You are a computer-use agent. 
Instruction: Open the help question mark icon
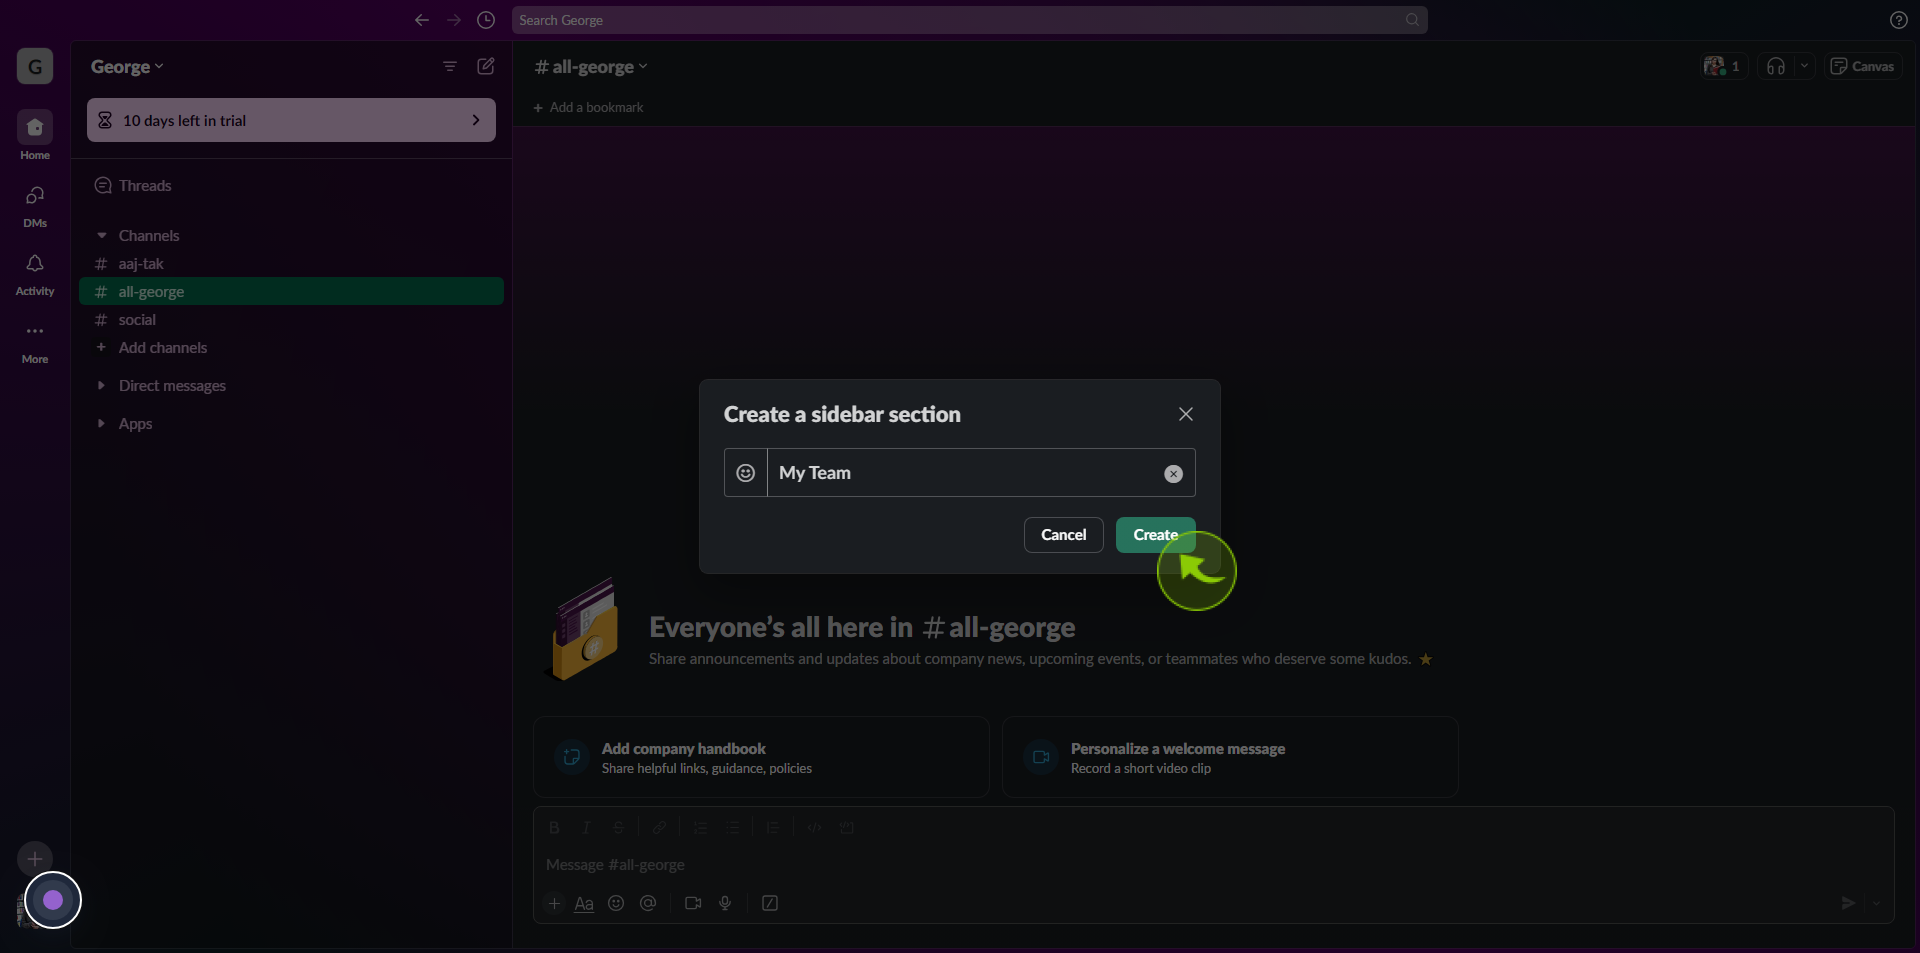pos(1898,20)
